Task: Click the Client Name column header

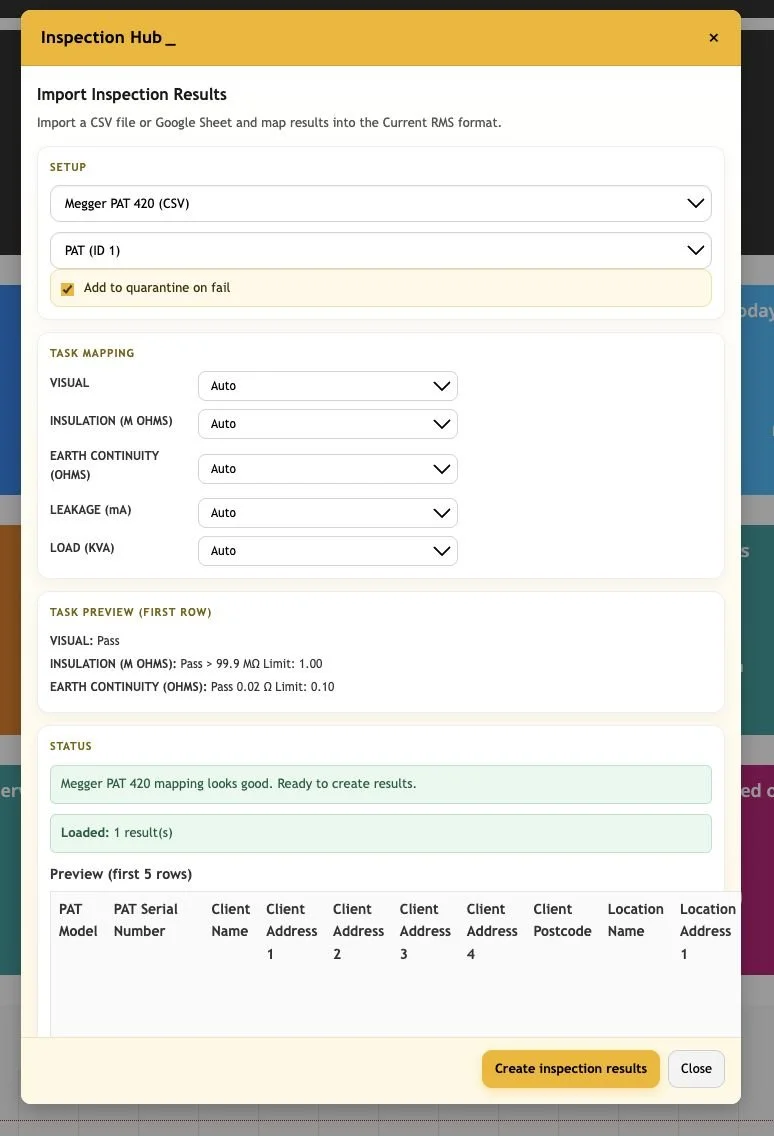Action: (x=230, y=920)
